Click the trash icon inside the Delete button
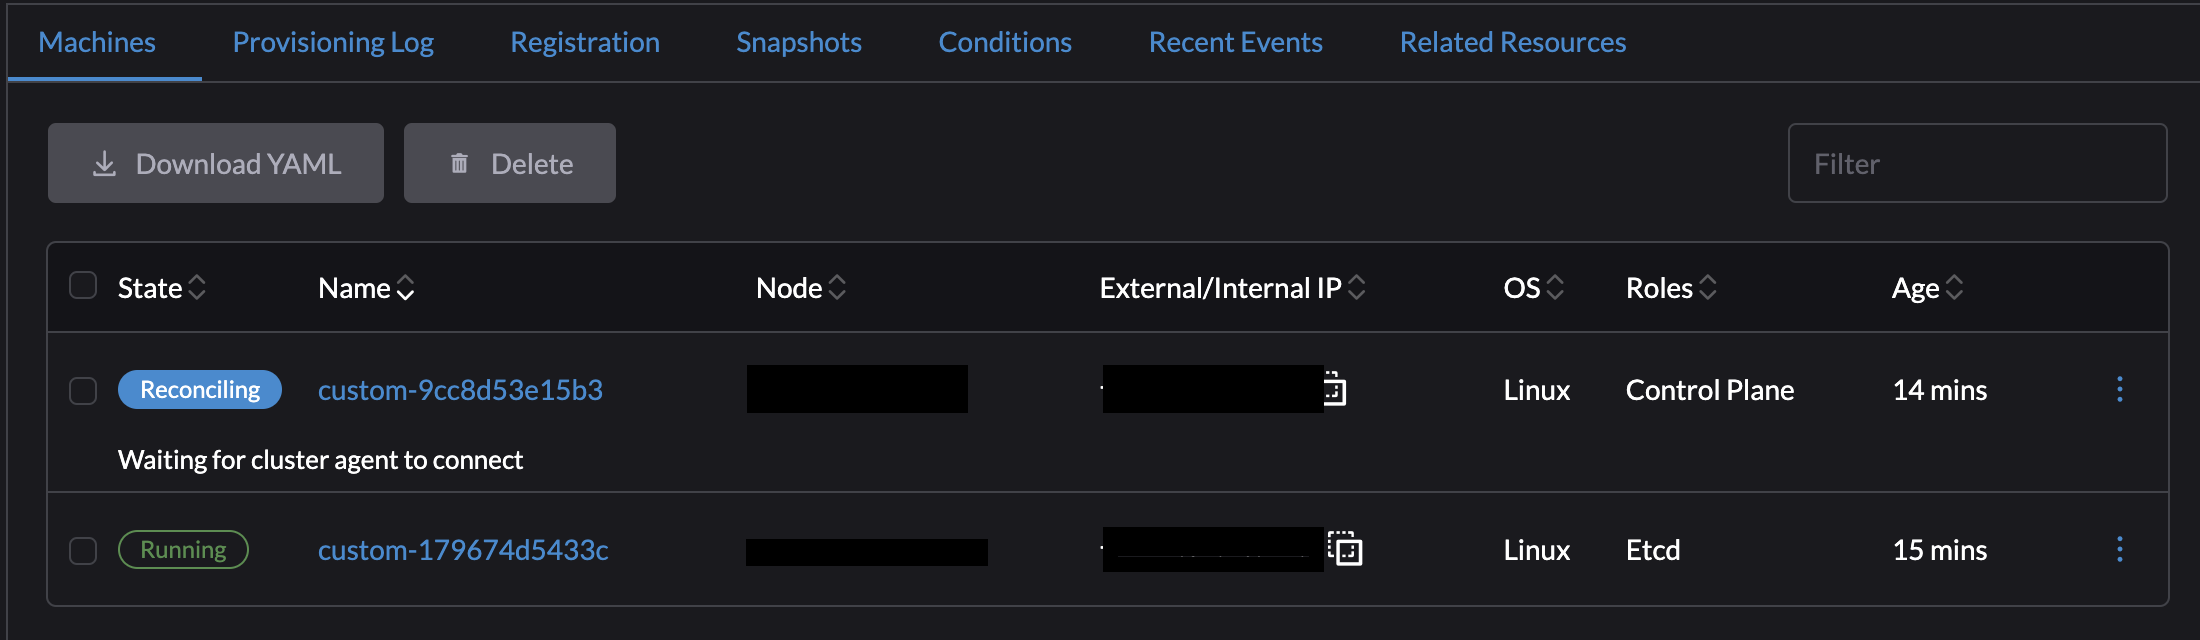 tap(460, 163)
